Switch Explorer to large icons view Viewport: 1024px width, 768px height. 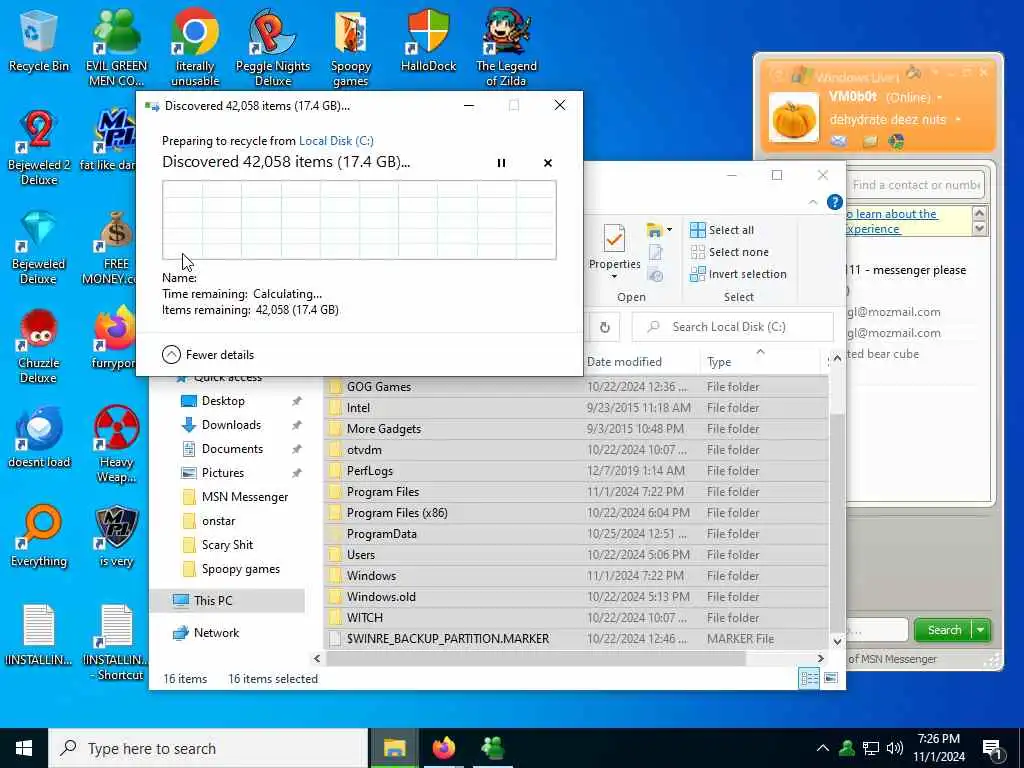(x=830, y=679)
